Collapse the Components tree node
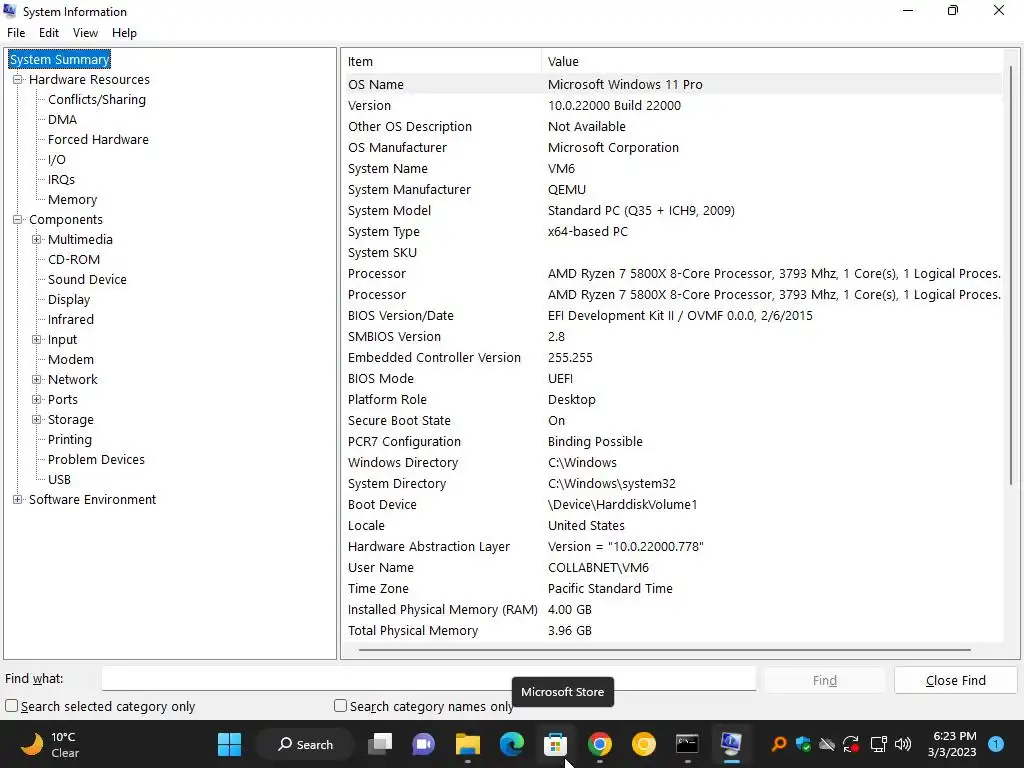This screenshot has width=1024, height=768. pyautogui.click(x=18, y=219)
